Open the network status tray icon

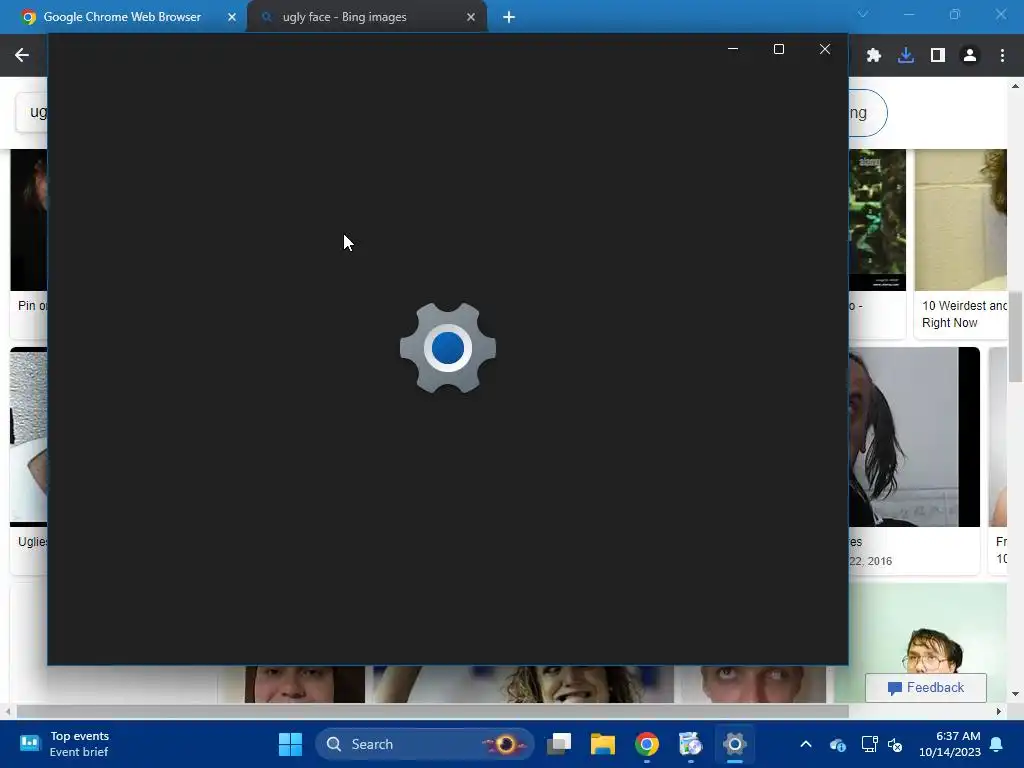pyautogui.click(x=869, y=744)
